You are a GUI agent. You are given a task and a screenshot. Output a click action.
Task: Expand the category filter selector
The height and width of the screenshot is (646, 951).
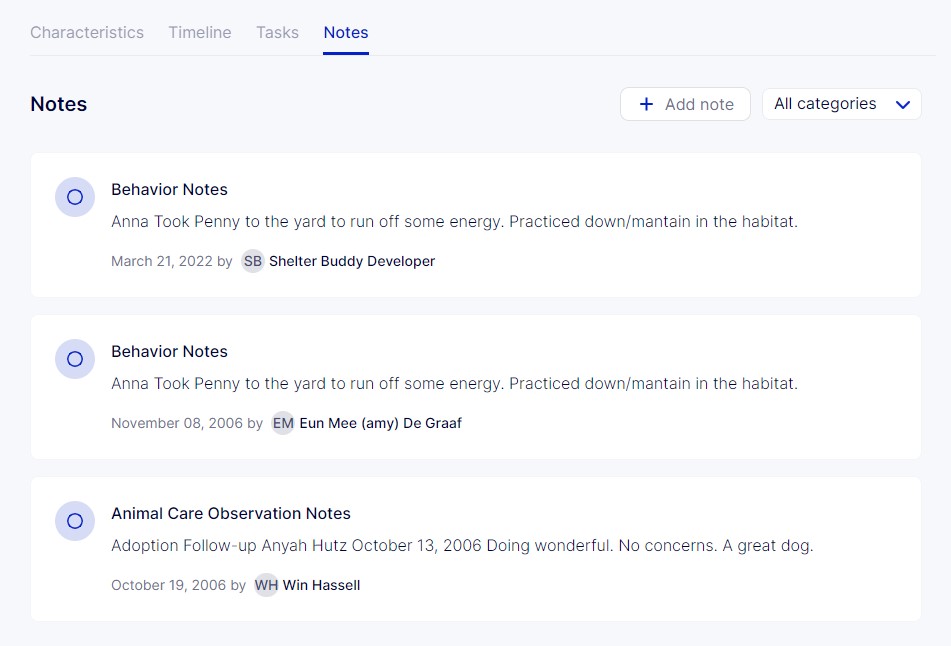tap(841, 103)
